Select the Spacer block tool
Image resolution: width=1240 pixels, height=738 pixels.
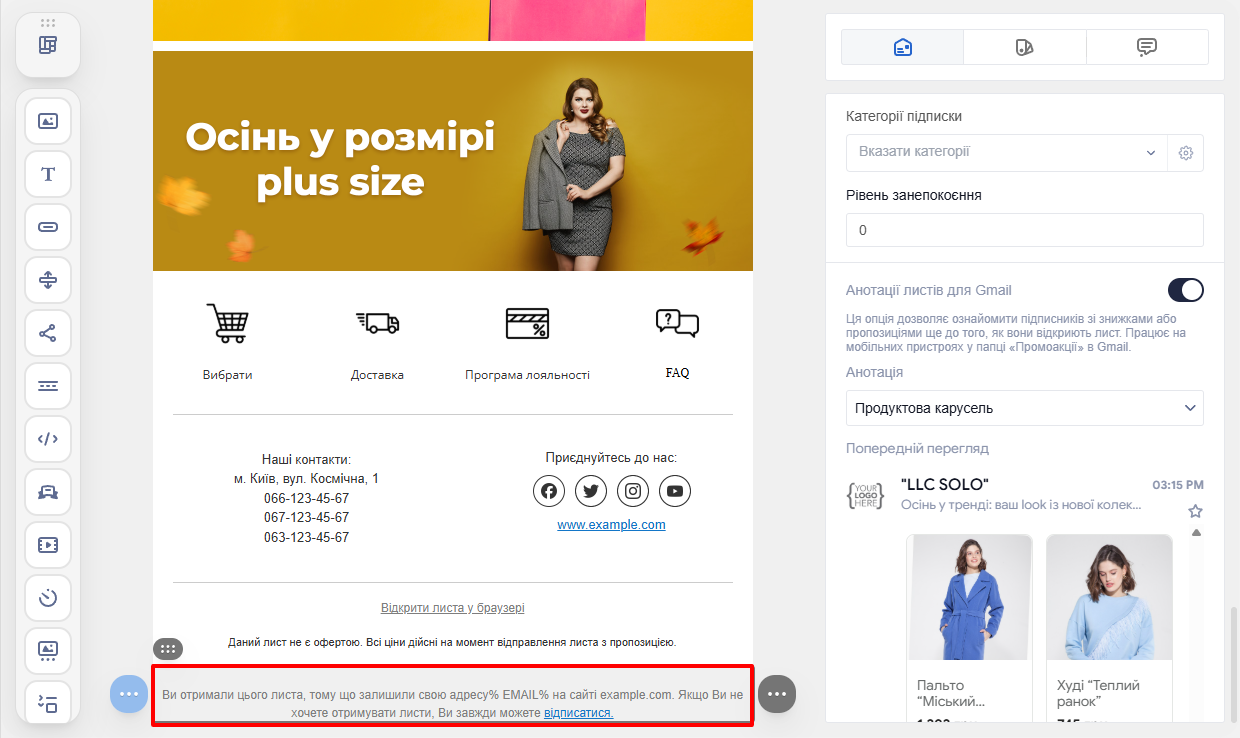(x=48, y=280)
